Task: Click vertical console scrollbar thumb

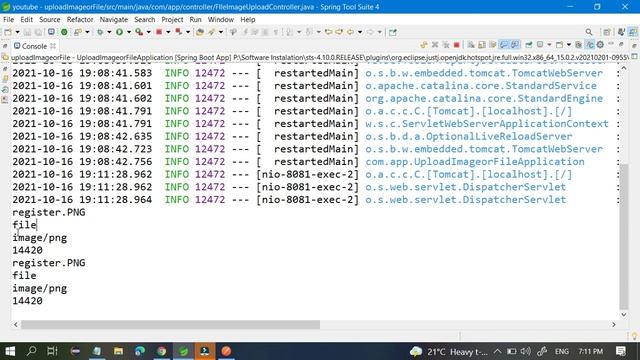Action: 624,236
